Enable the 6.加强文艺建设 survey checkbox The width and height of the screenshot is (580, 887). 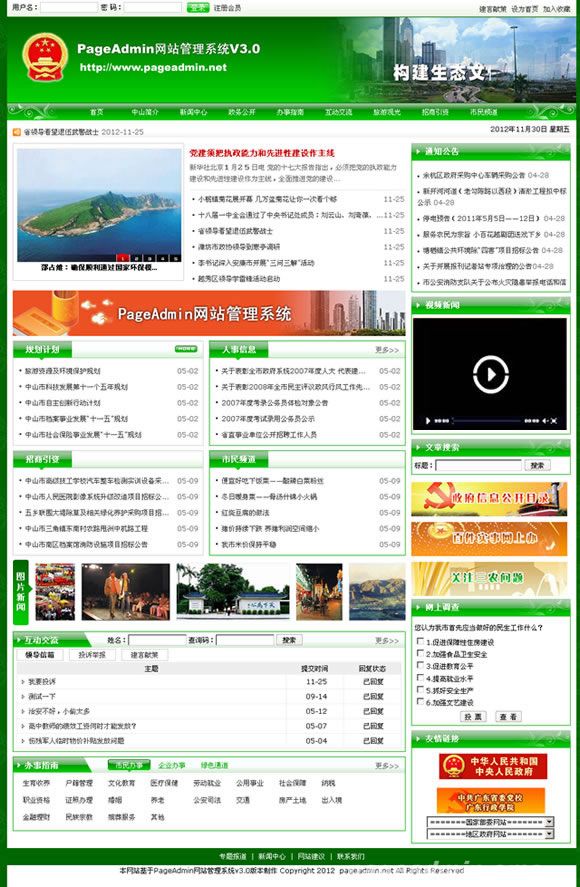coord(420,702)
